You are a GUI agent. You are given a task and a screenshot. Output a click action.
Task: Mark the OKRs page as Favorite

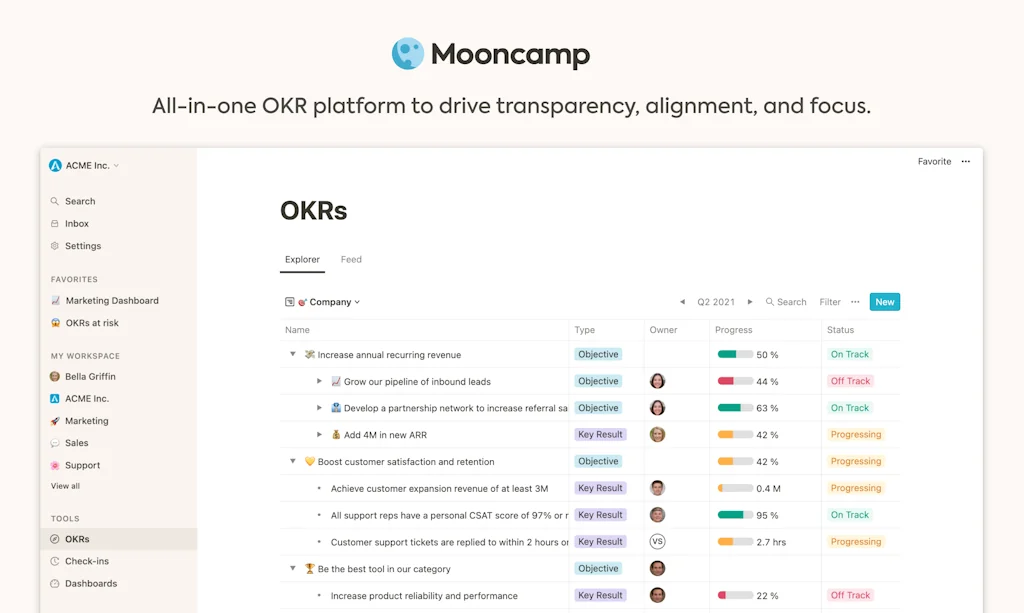934,161
